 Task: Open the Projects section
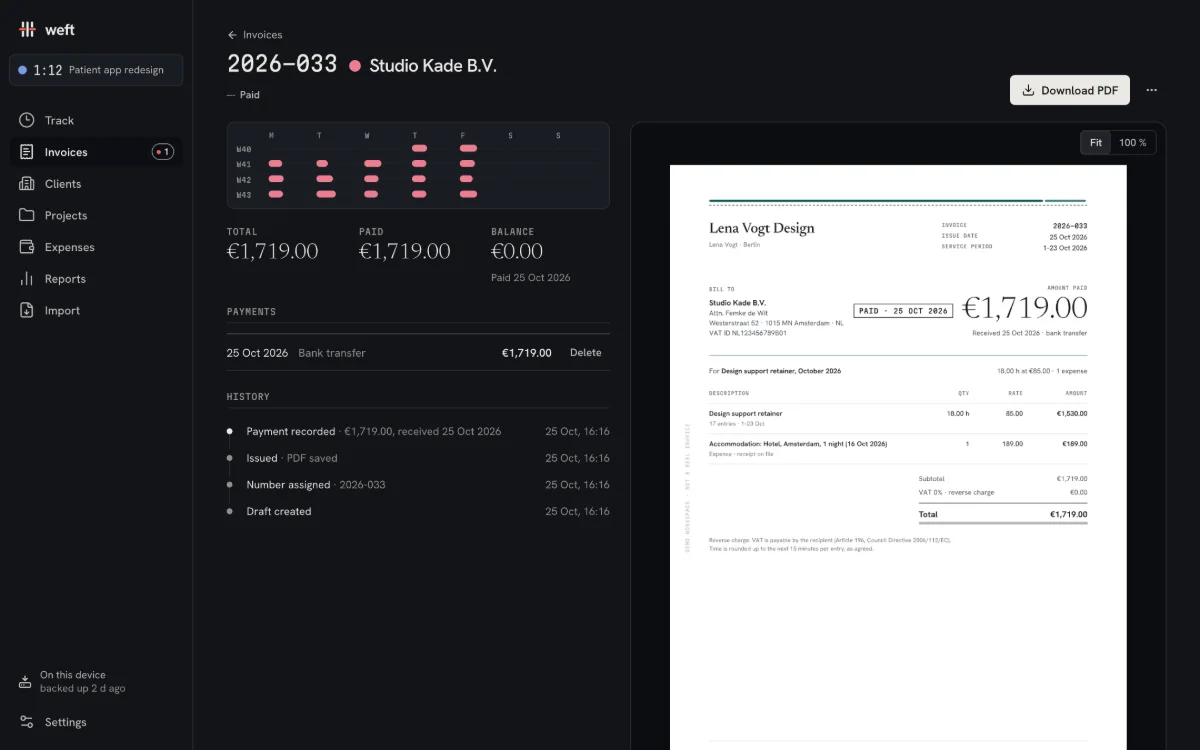(96, 215)
